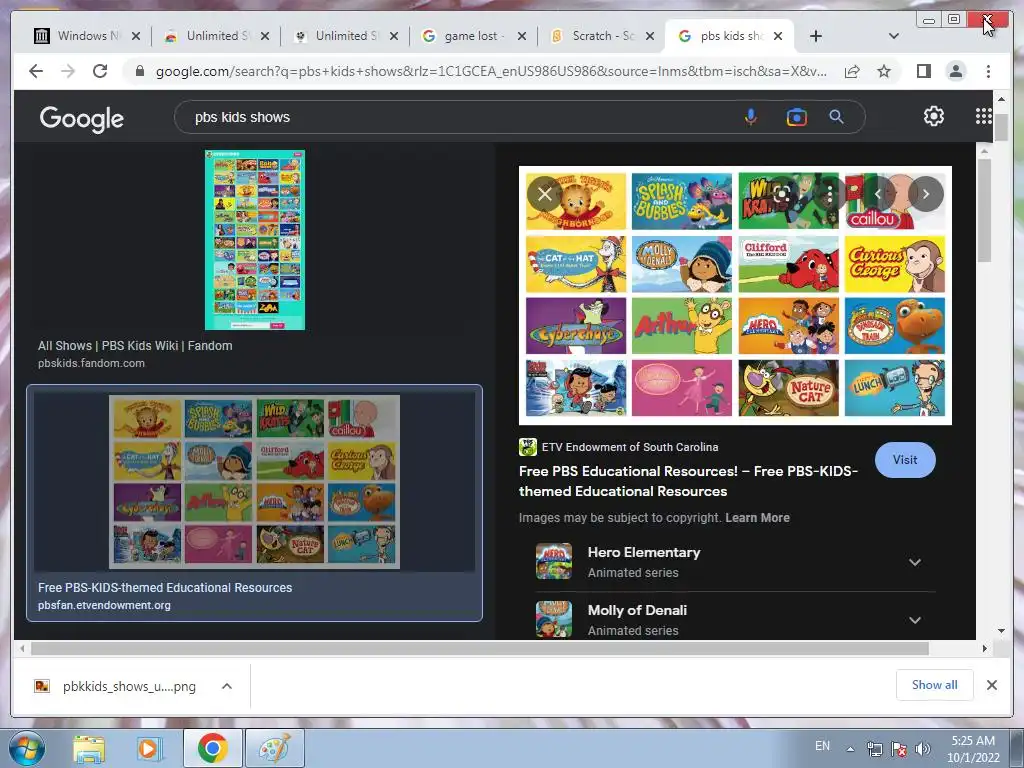Open the Learn More copyright link
This screenshot has height=768, width=1024.
758,518
